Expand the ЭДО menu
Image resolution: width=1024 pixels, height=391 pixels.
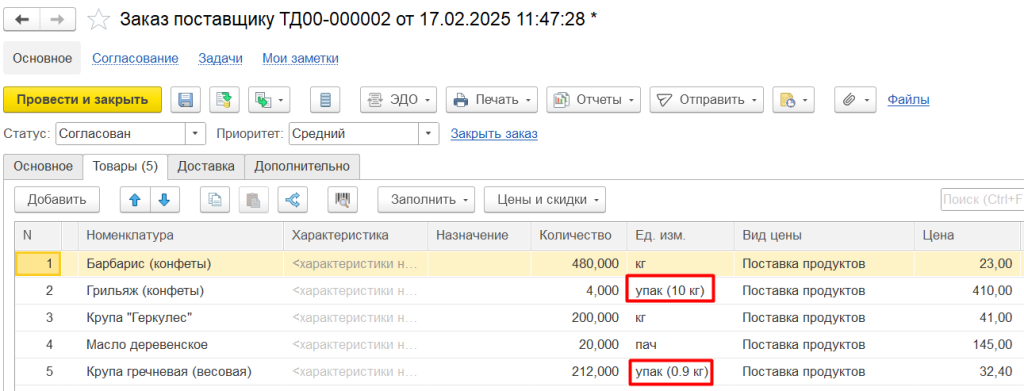pyautogui.click(x=398, y=100)
